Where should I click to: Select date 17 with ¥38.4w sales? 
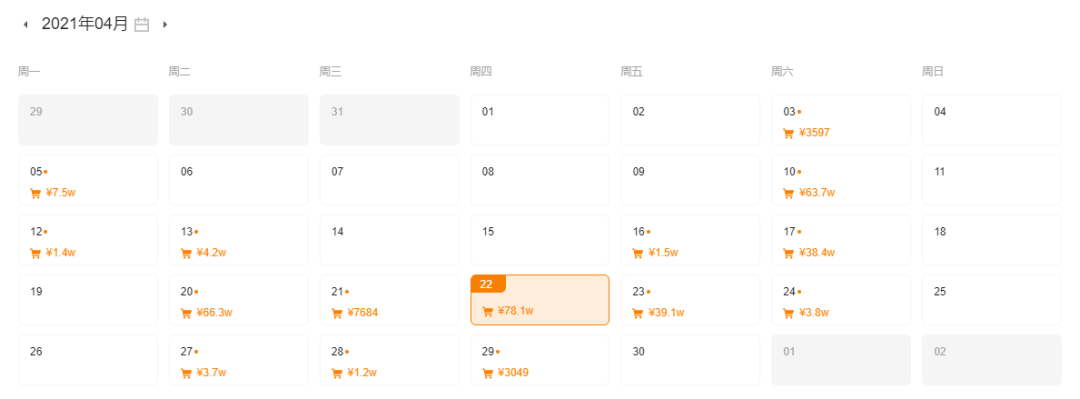841,240
